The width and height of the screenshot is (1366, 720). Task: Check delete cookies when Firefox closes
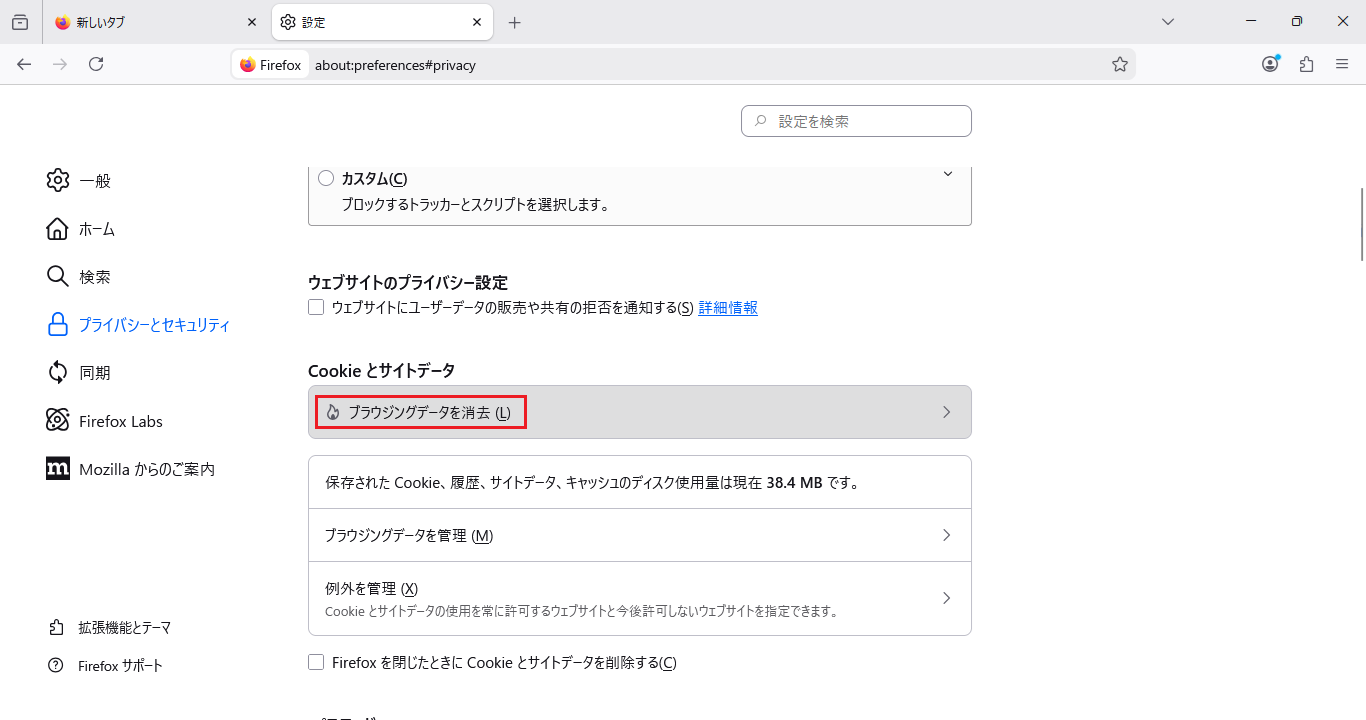point(316,662)
